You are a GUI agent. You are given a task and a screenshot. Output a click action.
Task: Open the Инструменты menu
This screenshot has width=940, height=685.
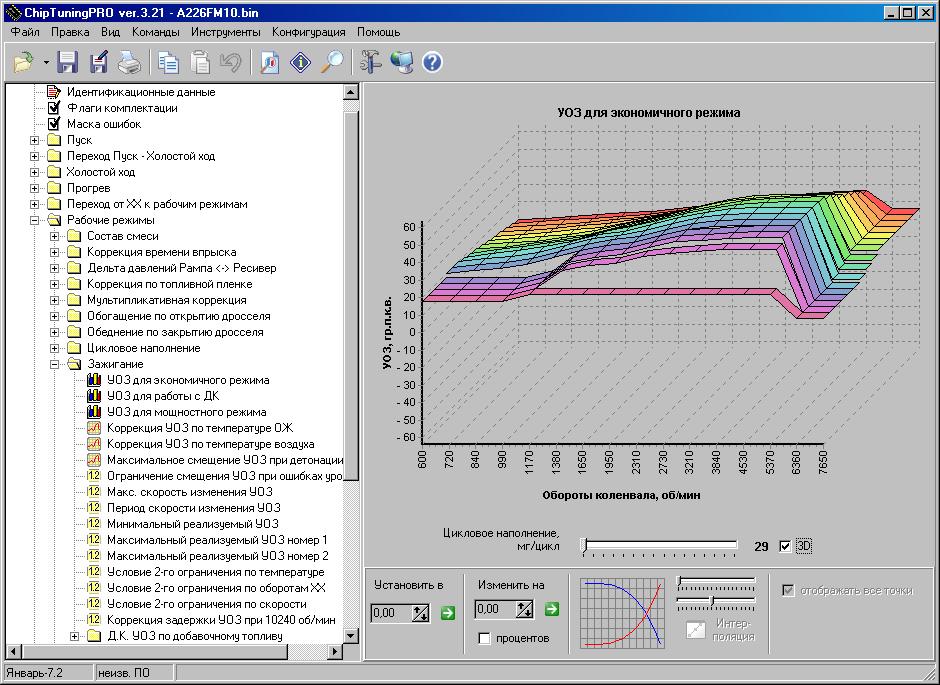click(x=225, y=32)
